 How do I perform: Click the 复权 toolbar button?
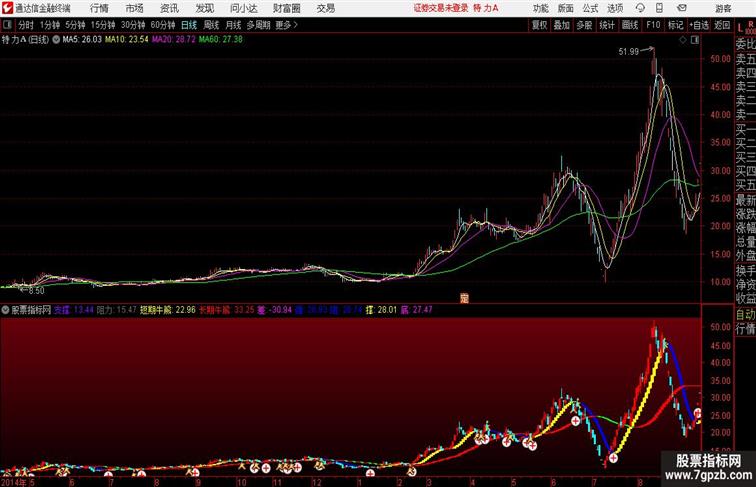tap(540, 25)
